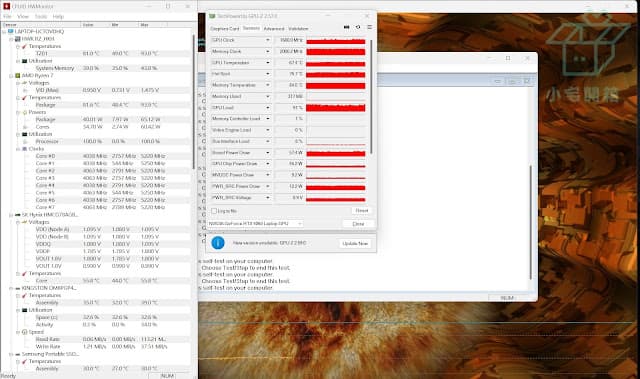
Task: Open the GPU Load sensor dropdown arrow
Action: (x=268, y=108)
